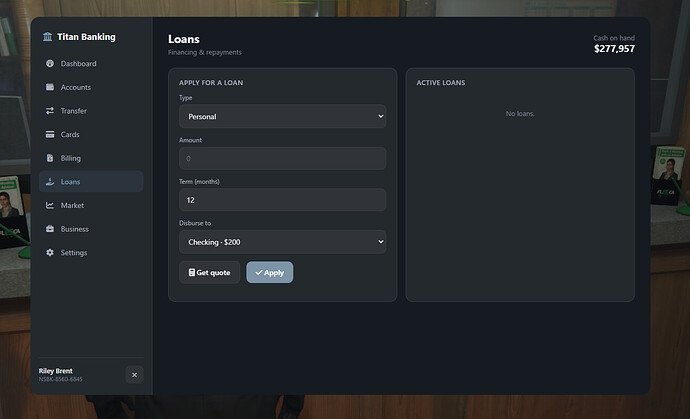Screen dimensions: 690x419
Task: Click the Settings gear icon
Action: coord(50,252)
